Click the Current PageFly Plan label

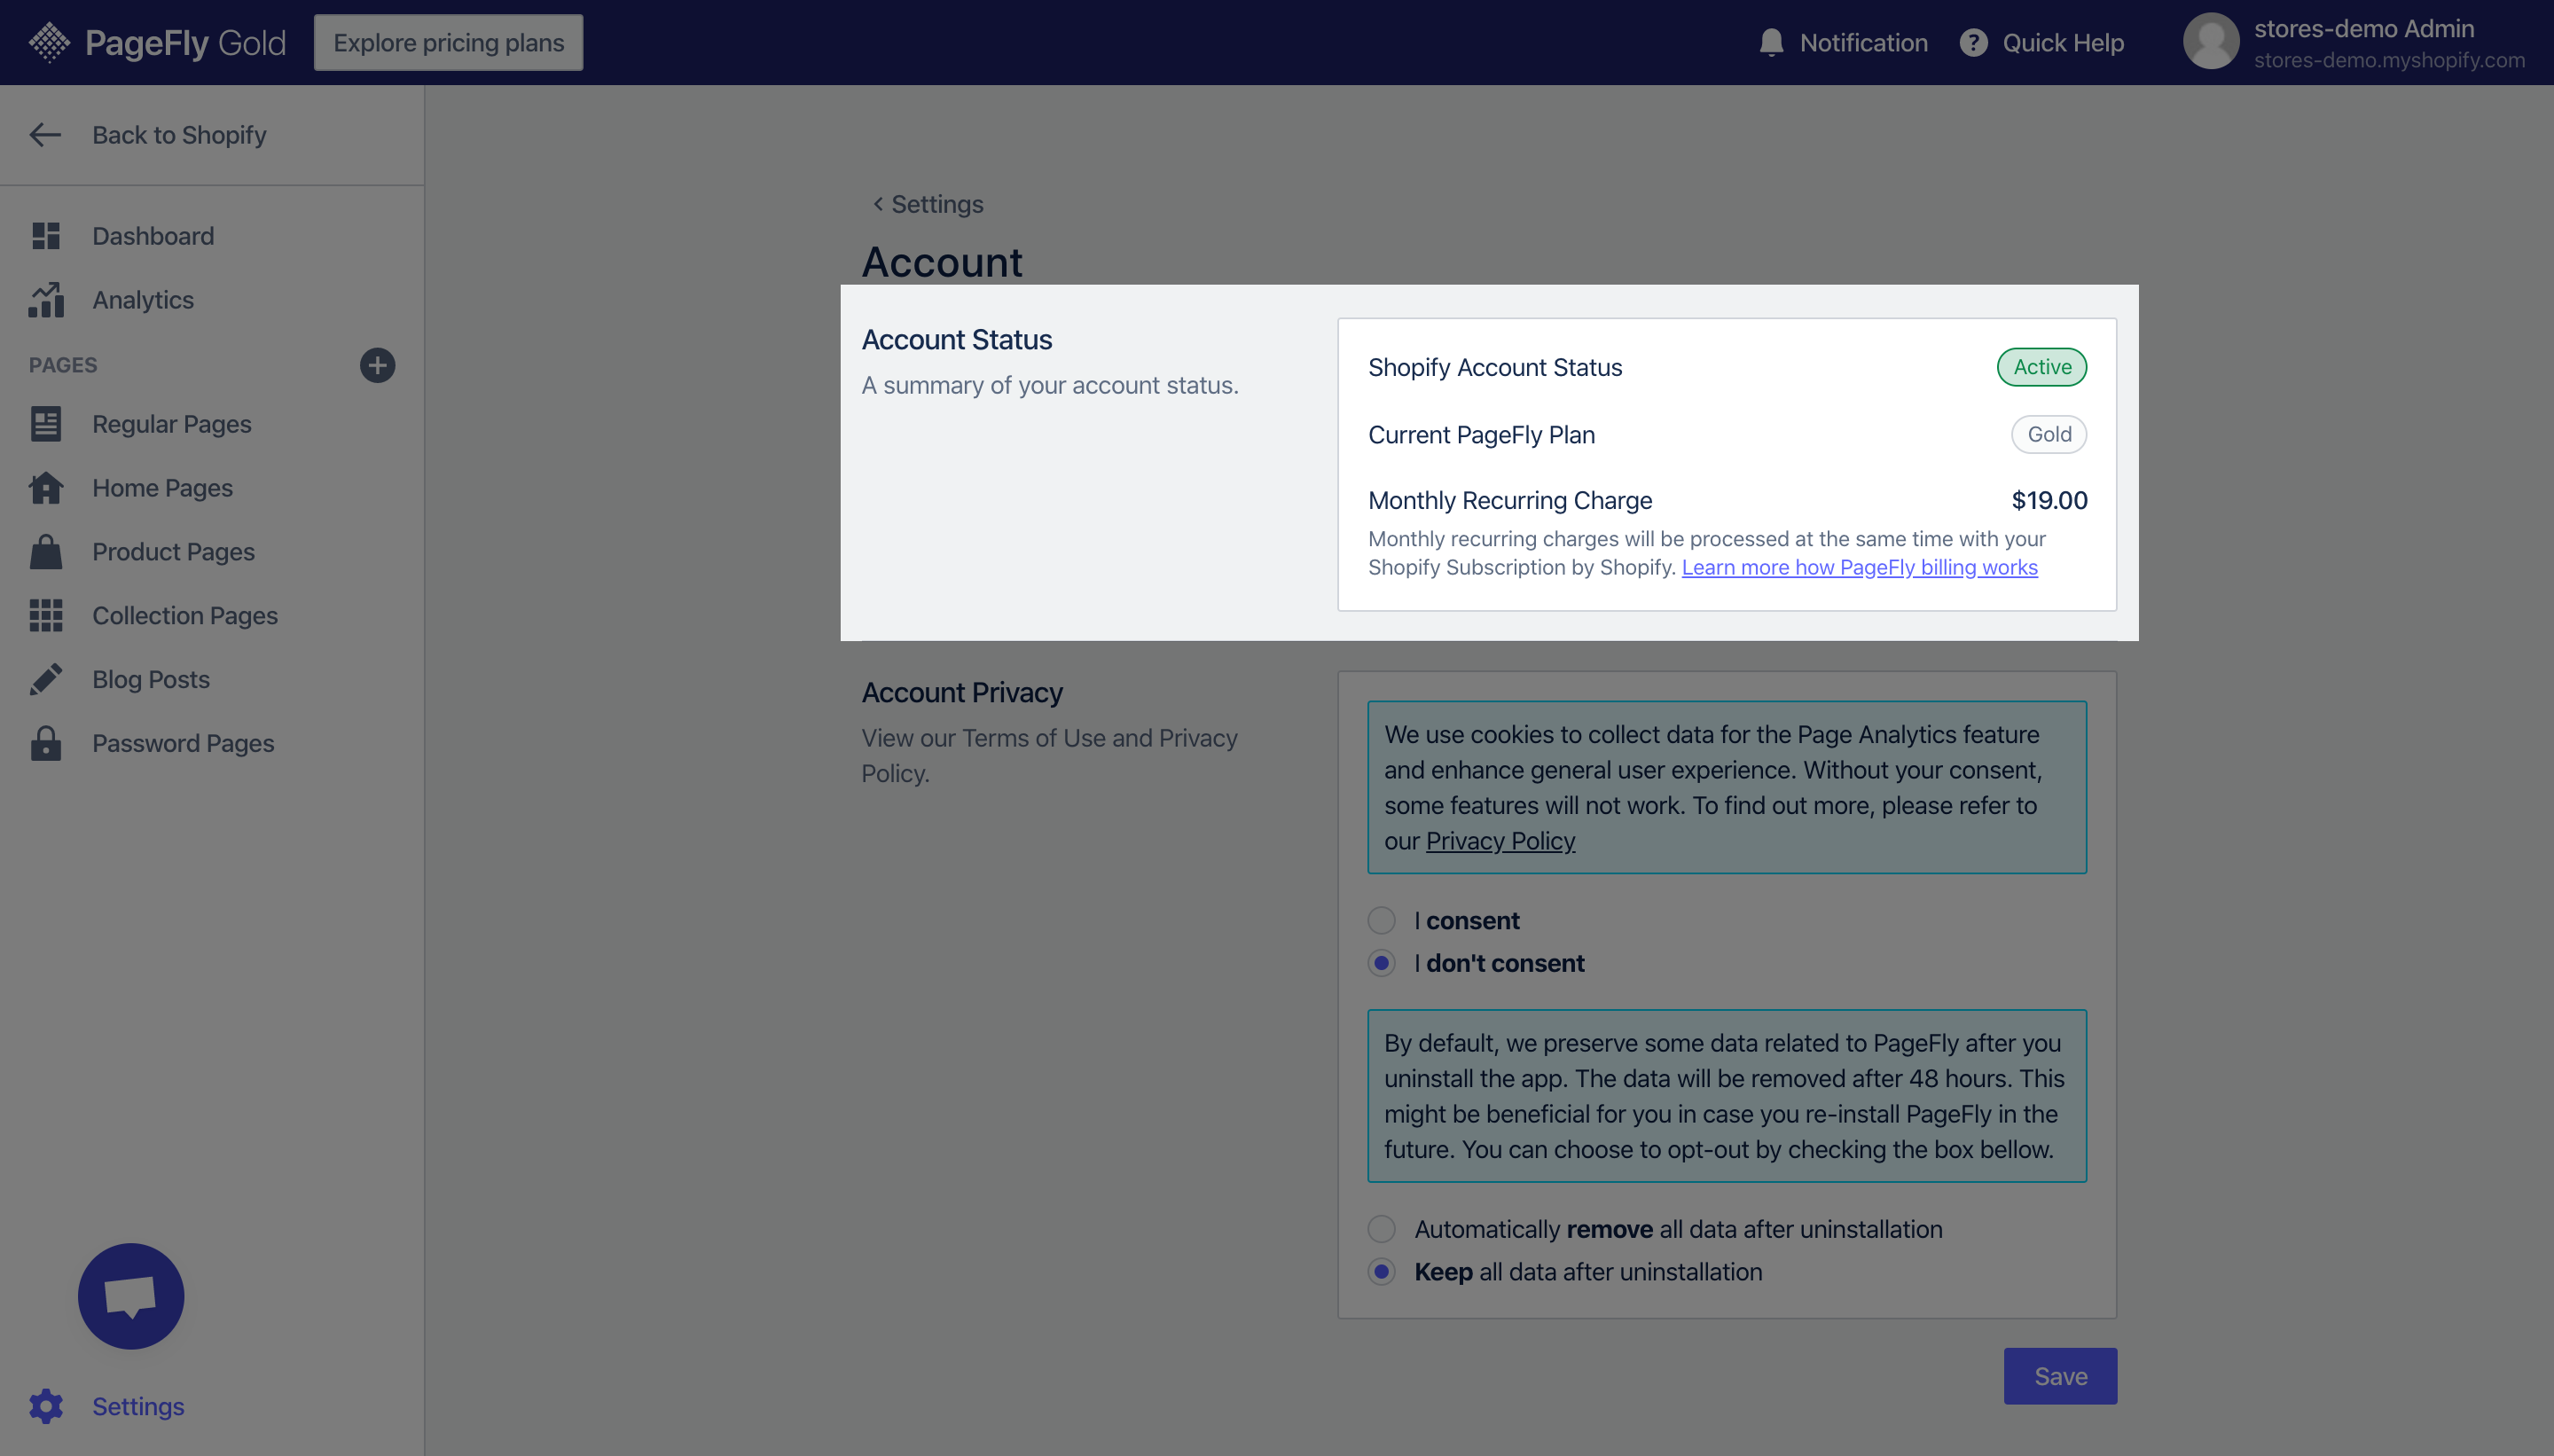(1481, 435)
